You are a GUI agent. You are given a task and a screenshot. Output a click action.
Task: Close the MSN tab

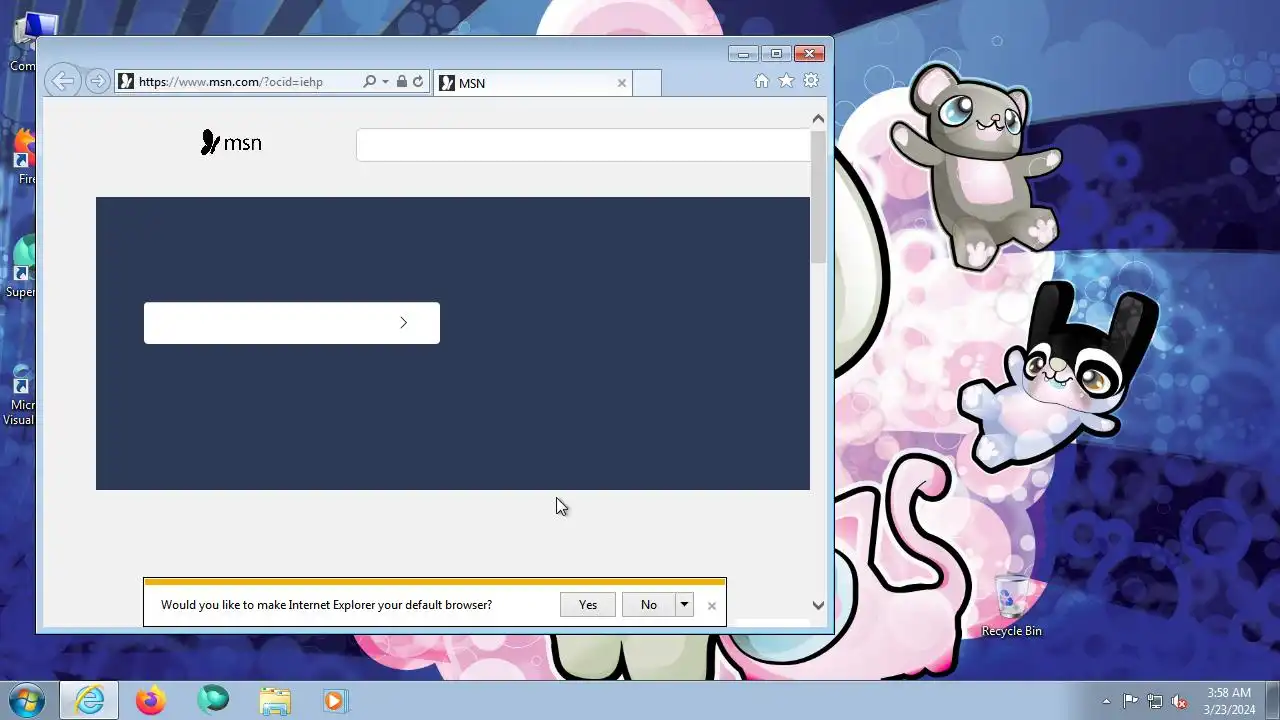click(x=621, y=83)
